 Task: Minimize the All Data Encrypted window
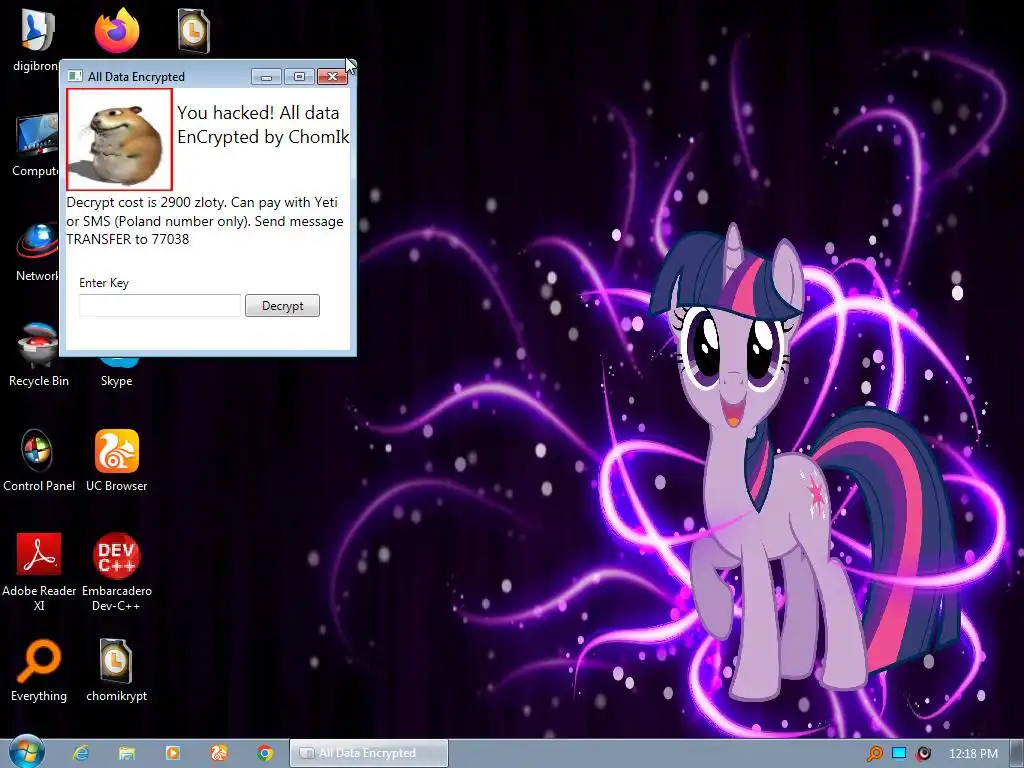point(266,76)
